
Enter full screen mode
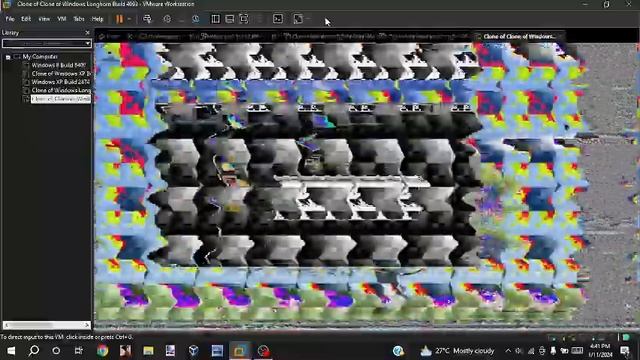pos(244,19)
